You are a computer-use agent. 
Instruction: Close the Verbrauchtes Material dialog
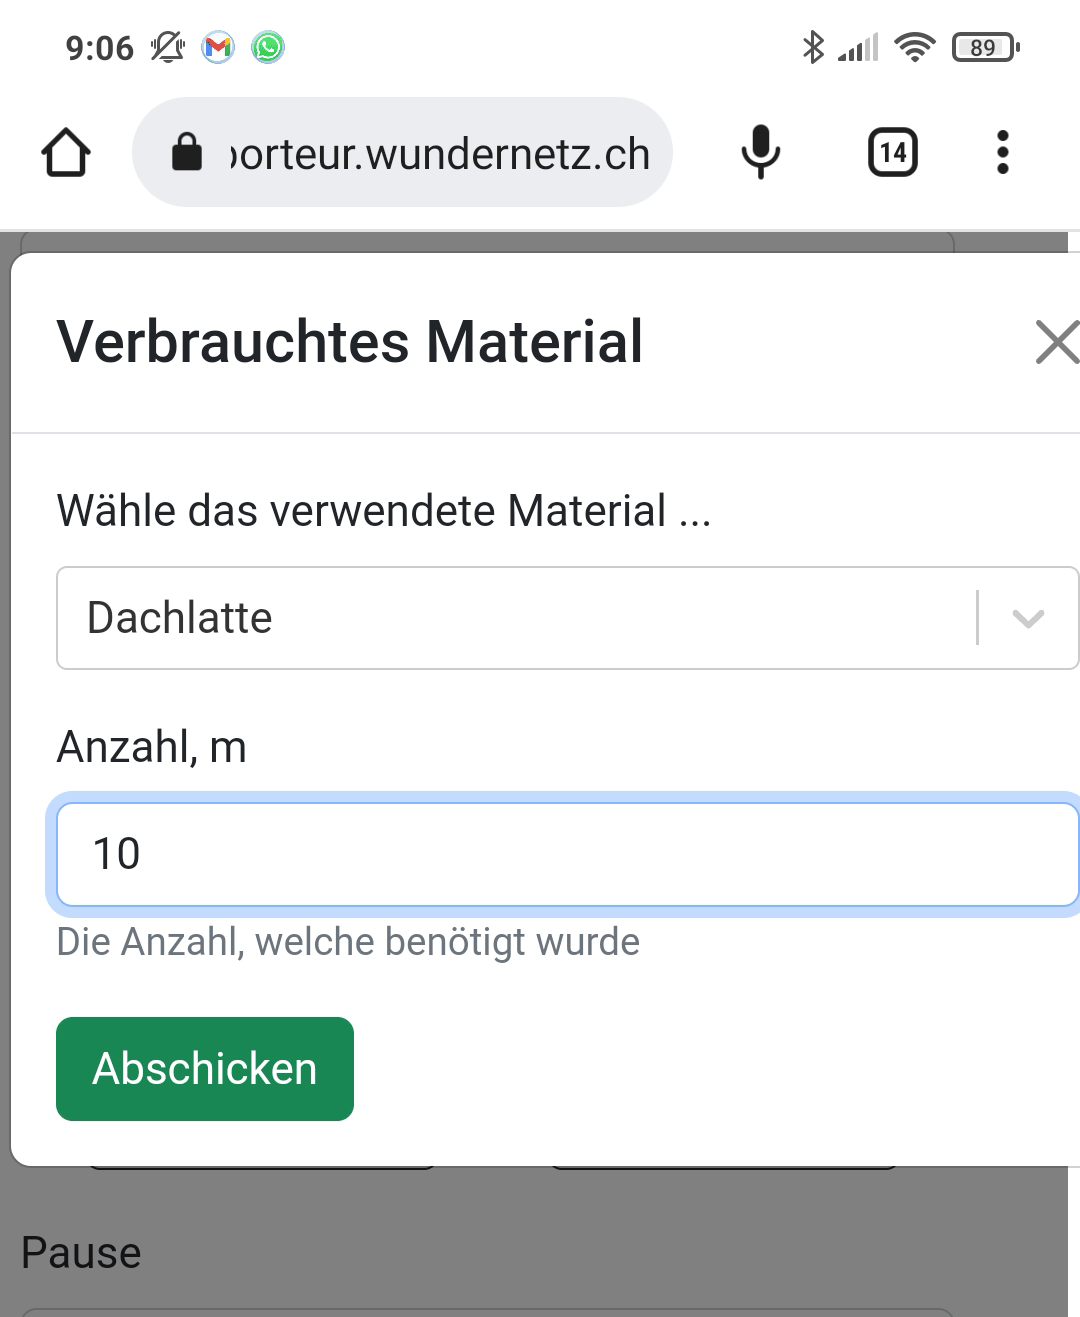(x=1055, y=342)
